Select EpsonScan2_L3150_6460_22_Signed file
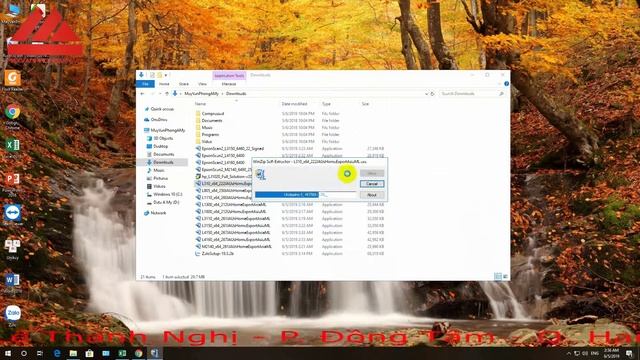The width and height of the screenshot is (640, 360). (x=232, y=149)
